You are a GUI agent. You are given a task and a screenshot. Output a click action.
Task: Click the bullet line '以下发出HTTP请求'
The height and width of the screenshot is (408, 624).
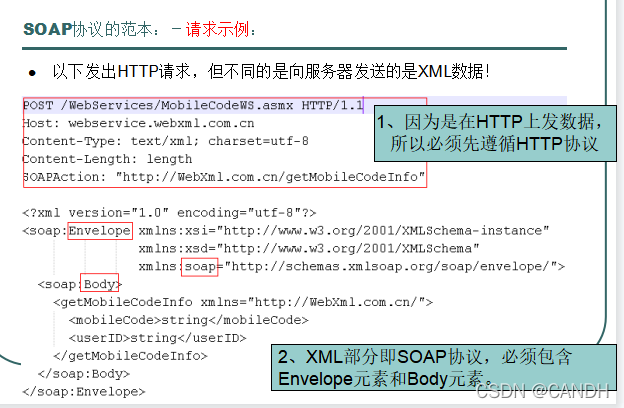tap(271, 72)
